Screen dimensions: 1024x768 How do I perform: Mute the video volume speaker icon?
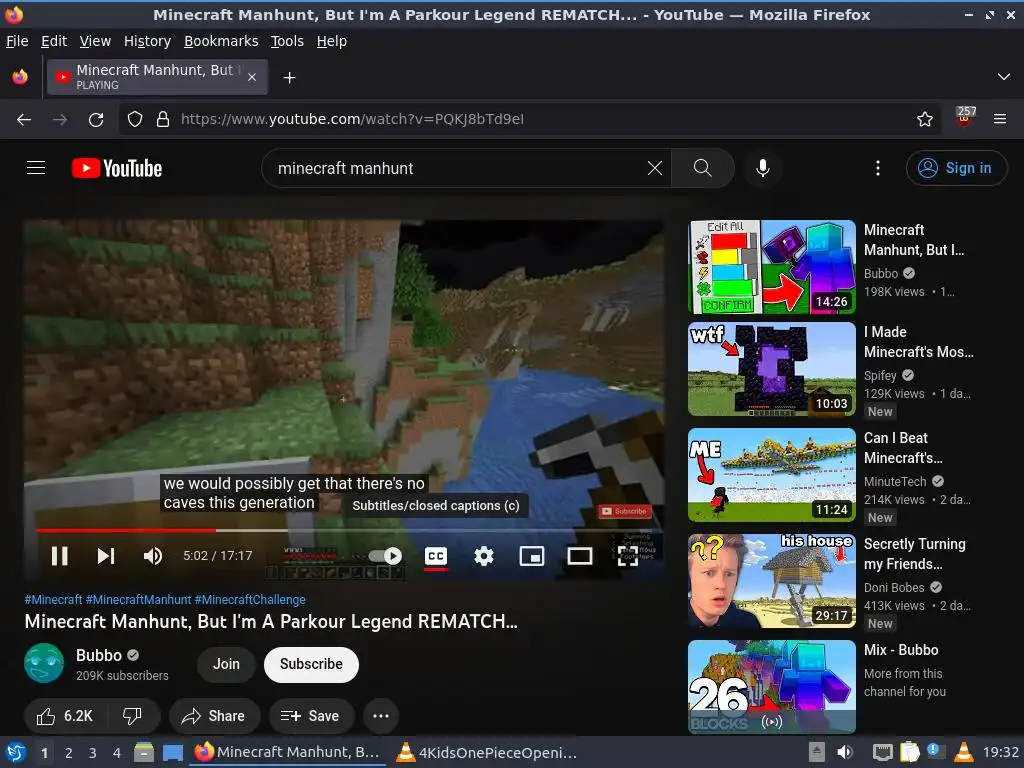pyautogui.click(x=153, y=556)
